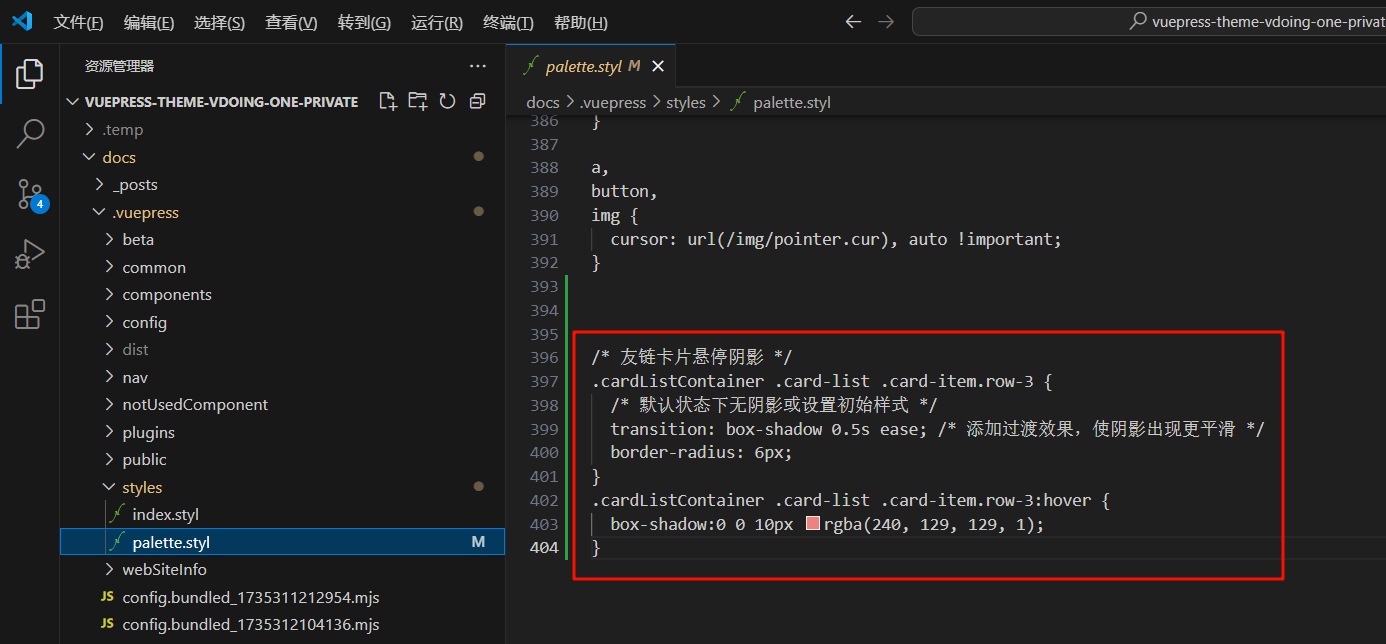Image resolution: width=1386 pixels, height=644 pixels.
Task: Click the cursor: url(/img/pointer.cur) line
Action: 836,239
